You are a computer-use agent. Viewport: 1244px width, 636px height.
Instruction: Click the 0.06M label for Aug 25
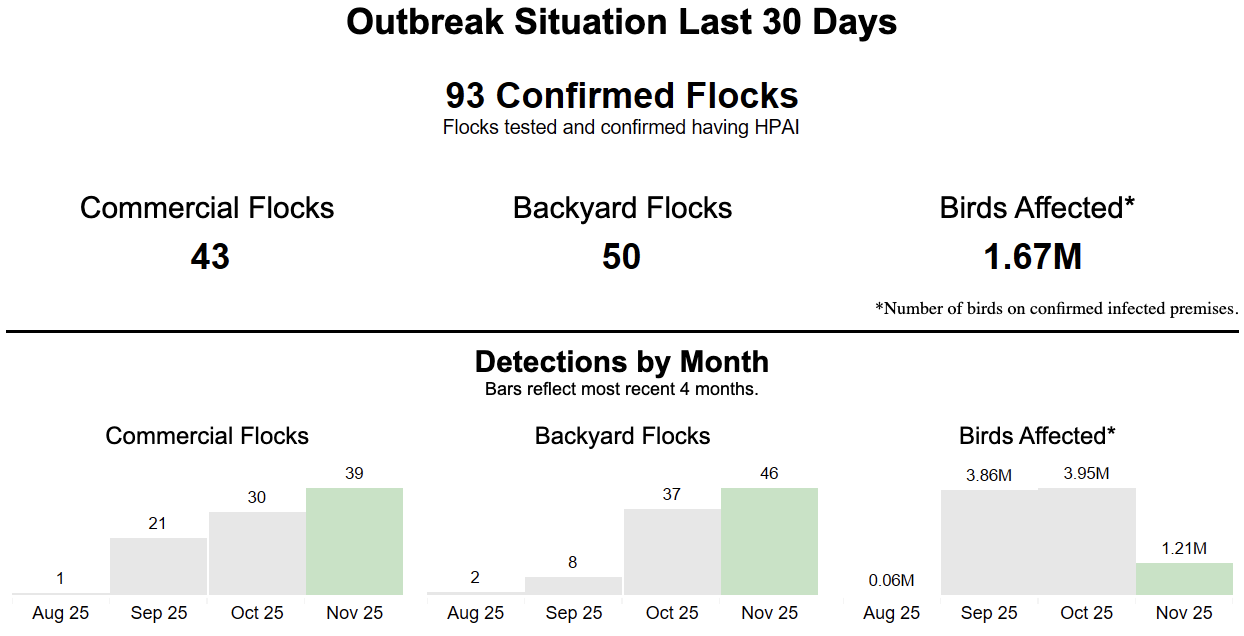point(891,580)
